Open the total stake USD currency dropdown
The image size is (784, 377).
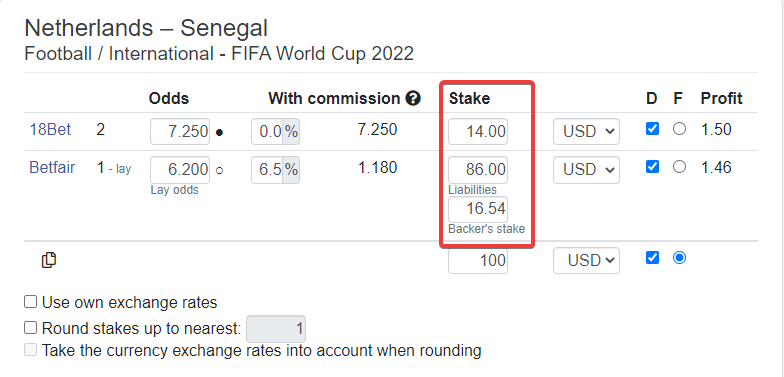click(x=586, y=260)
